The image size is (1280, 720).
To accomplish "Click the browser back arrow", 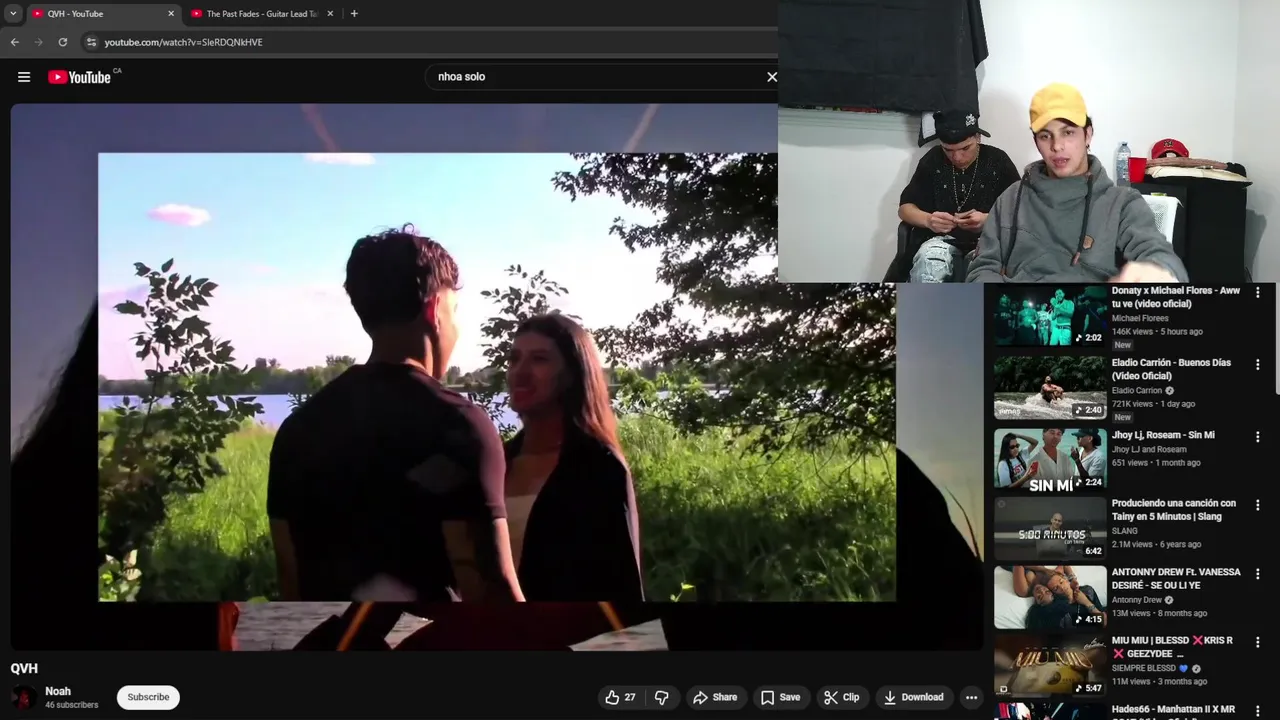I will click(15, 42).
